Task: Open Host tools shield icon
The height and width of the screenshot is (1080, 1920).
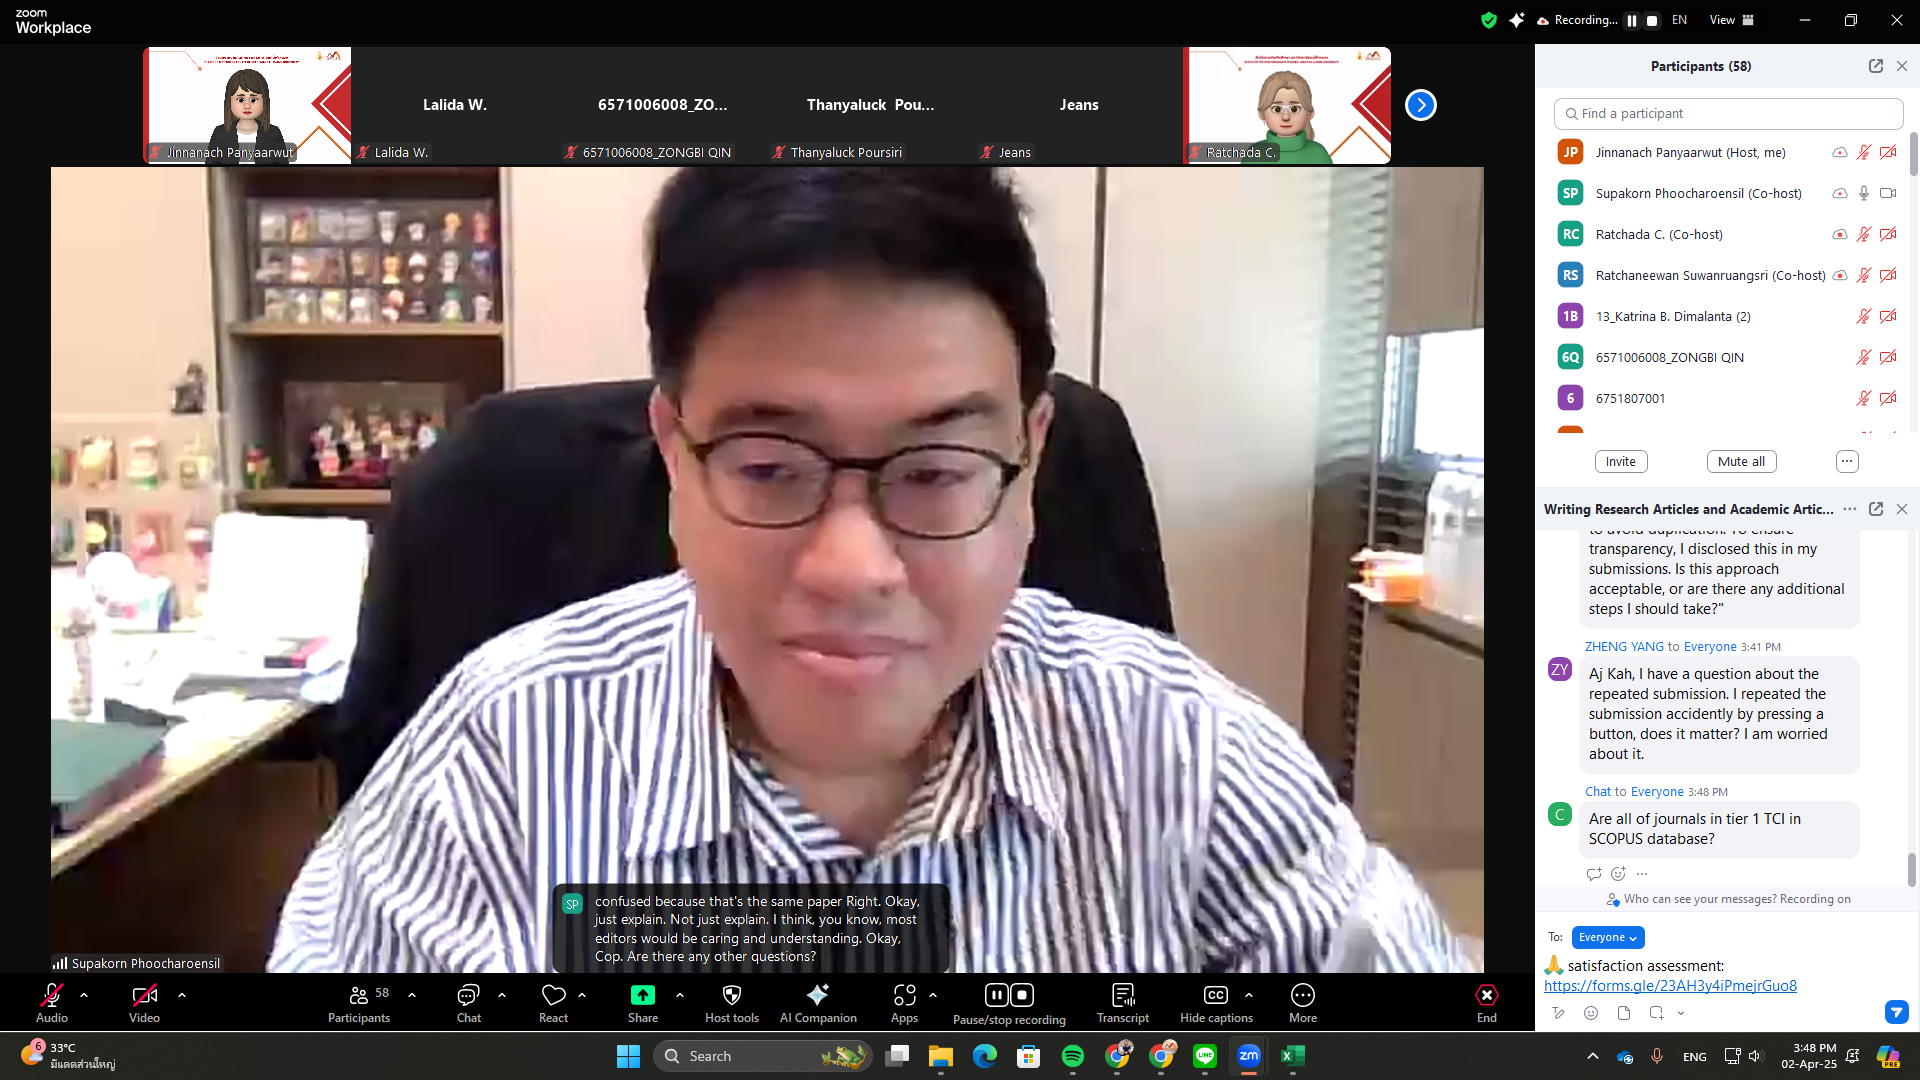Action: click(731, 1002)
